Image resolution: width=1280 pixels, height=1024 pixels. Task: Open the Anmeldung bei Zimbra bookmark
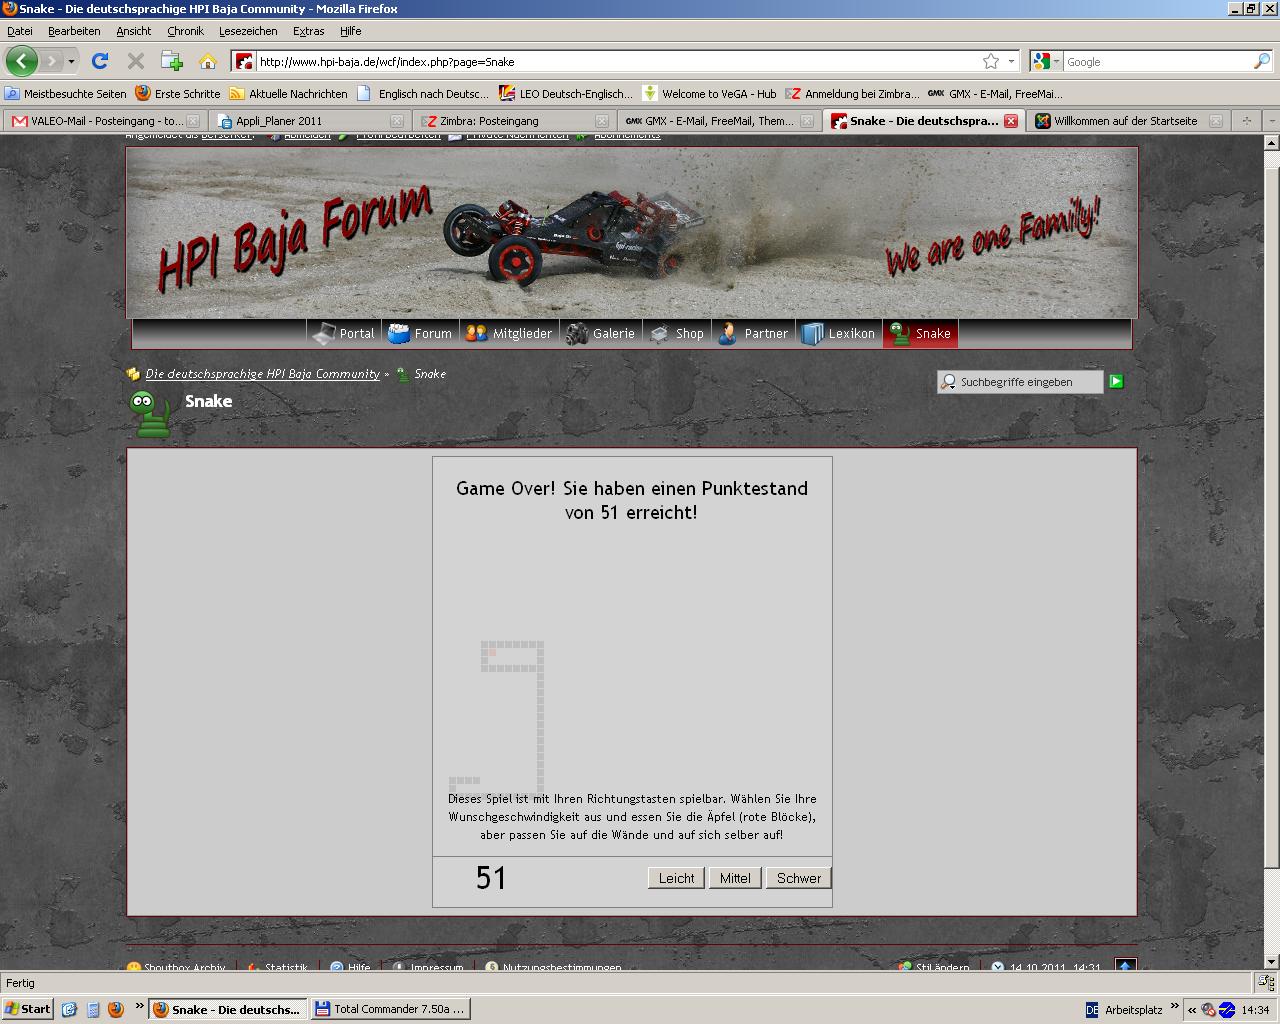pos(852,93)
